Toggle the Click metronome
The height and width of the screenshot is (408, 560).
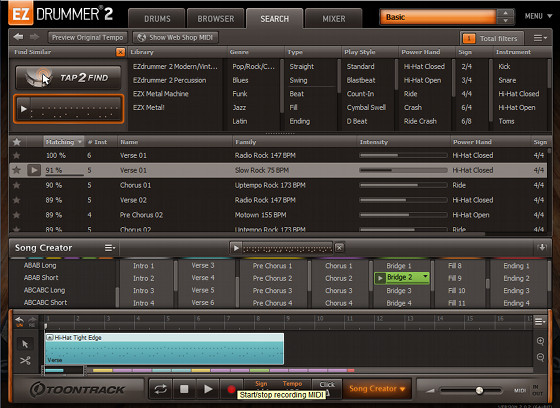click(x=327, y=385)
